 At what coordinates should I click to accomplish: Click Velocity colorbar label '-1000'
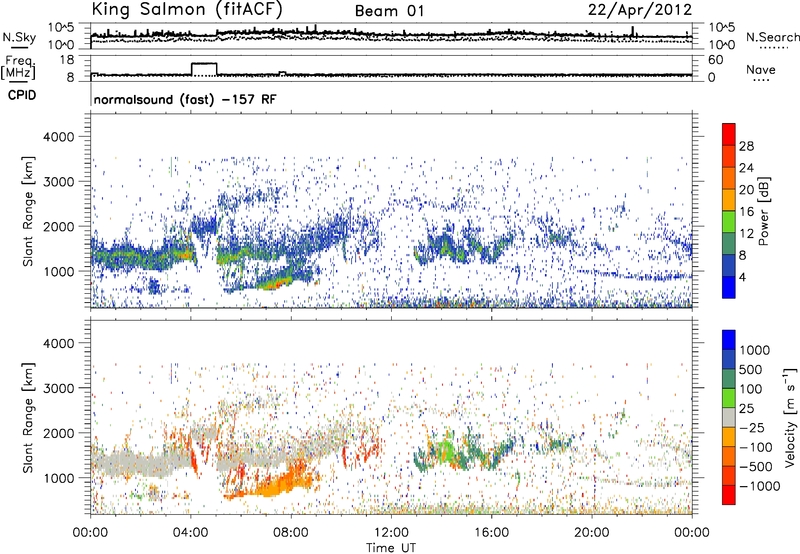(x=759, y=486)
